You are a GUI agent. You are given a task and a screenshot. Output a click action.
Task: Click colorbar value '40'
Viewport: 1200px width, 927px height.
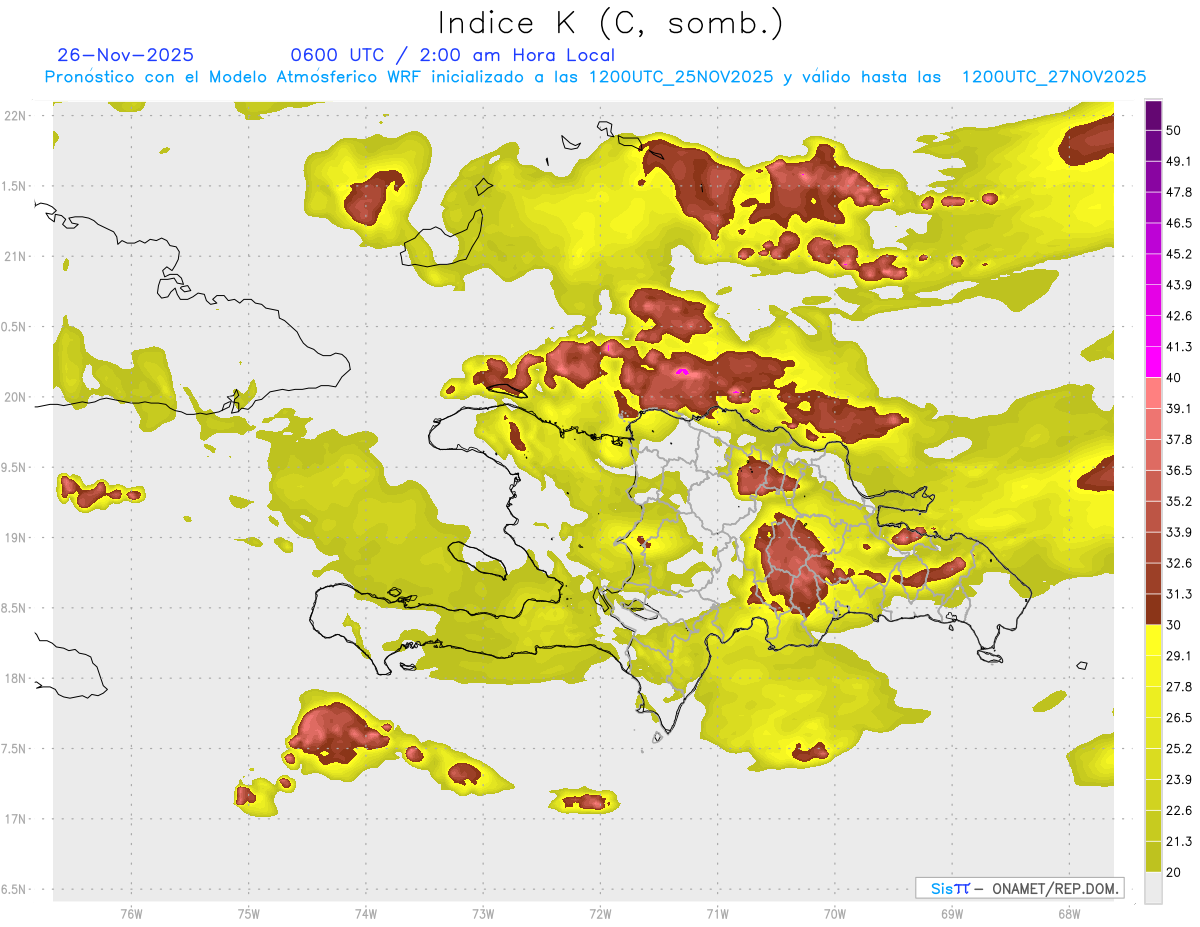pyautogui.click(x=1174, y=378)
